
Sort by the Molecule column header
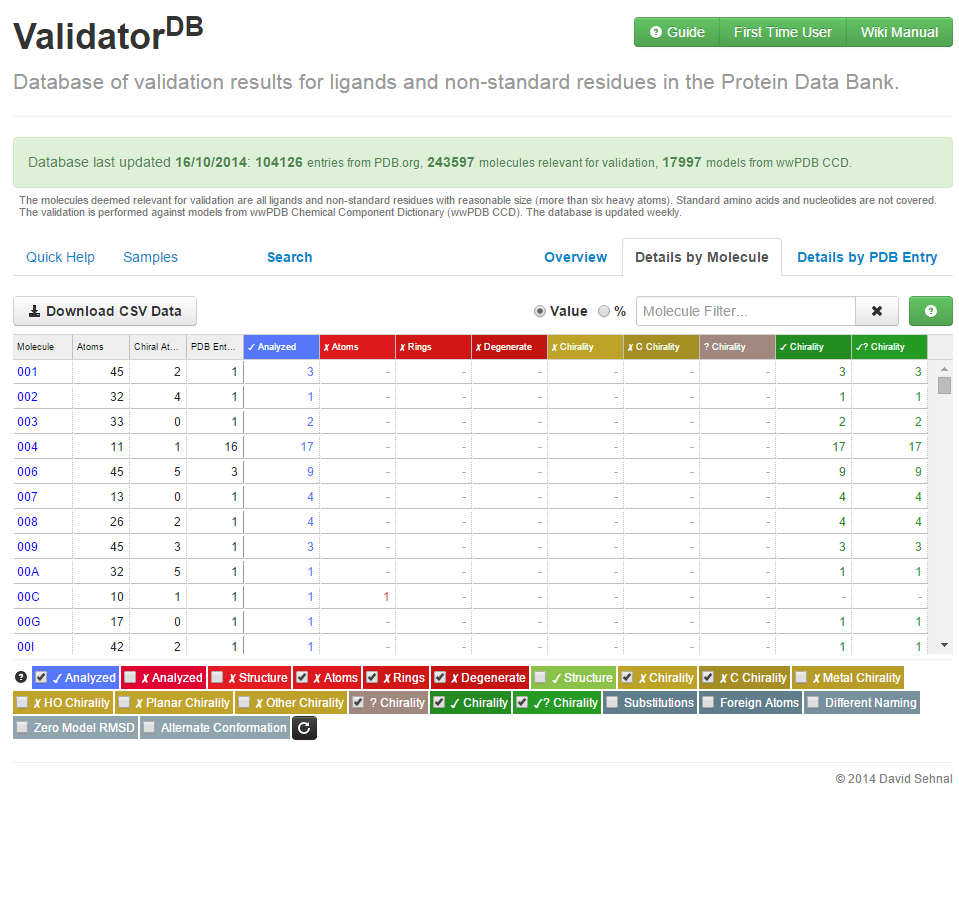[x=43, y=347]
